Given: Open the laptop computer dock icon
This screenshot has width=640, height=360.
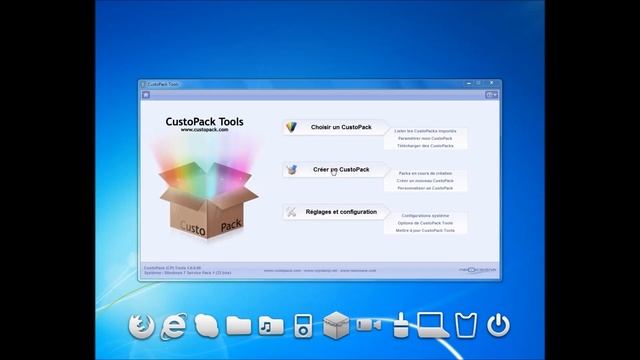Looking at the screenshot, I should click(x=433, y=325).
